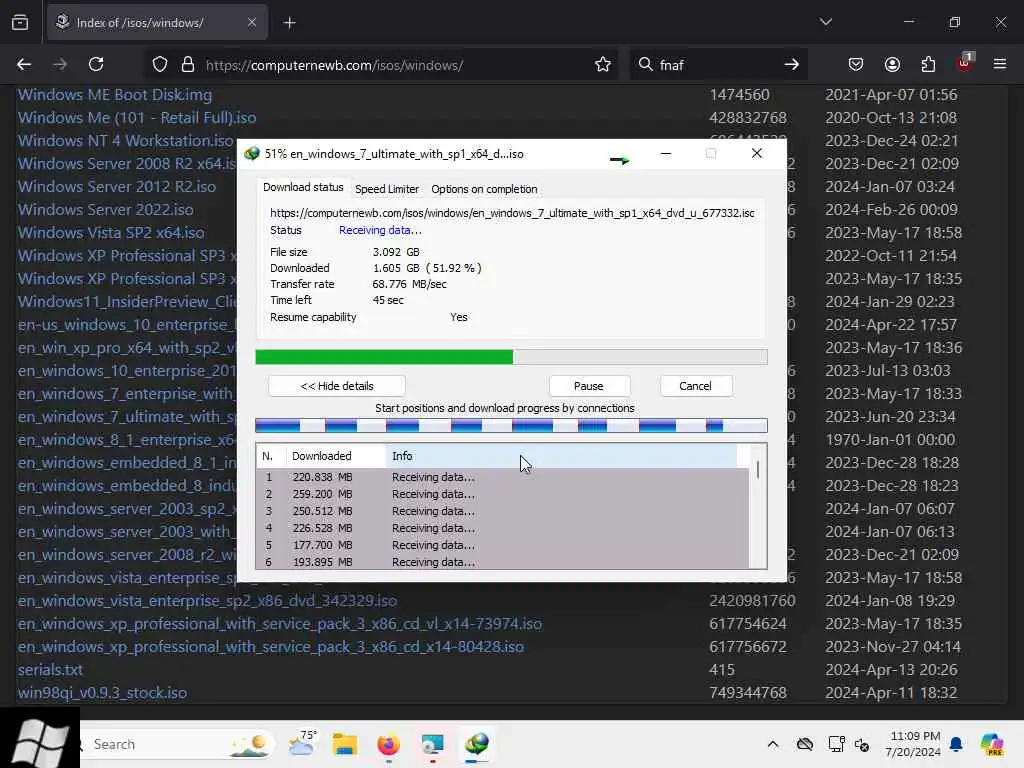Screen dimensions: 1024x768
Task: Open tracking protection shield icon
Action: point(160,65)
